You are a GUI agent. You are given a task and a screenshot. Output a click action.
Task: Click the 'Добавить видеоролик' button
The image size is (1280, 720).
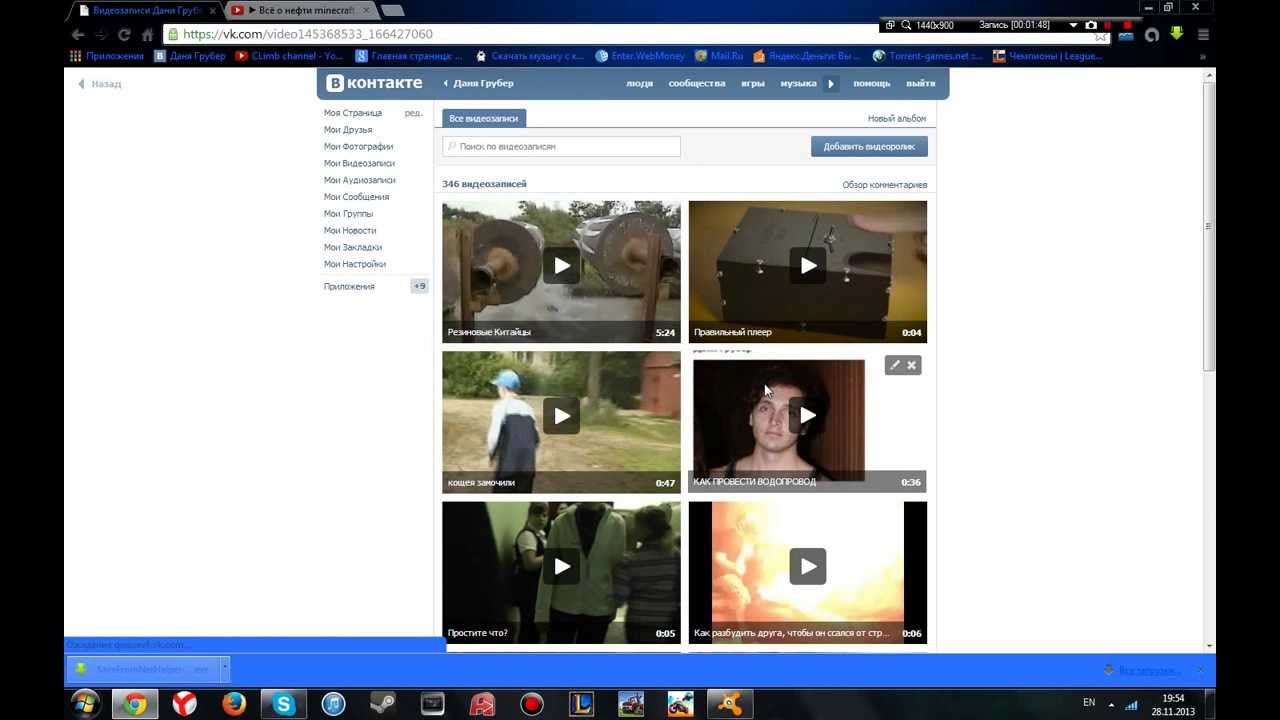point(869,146)
